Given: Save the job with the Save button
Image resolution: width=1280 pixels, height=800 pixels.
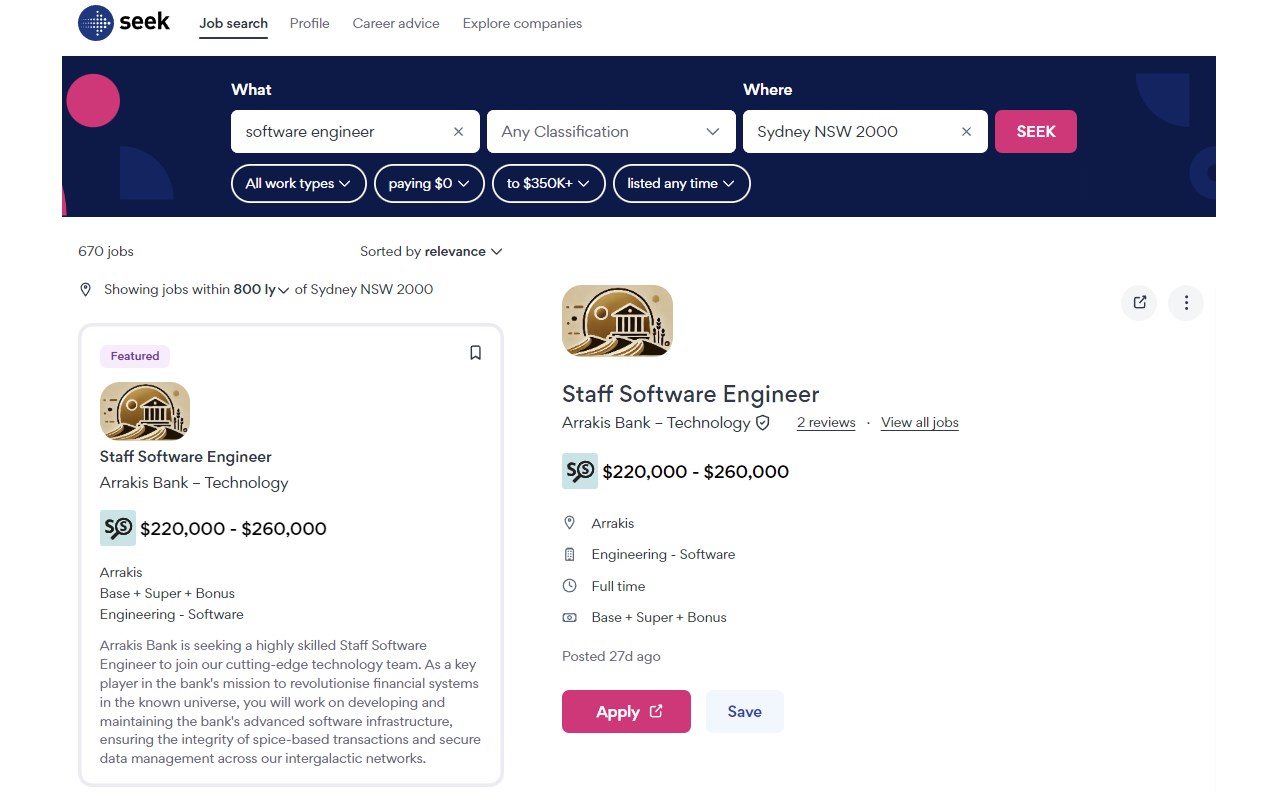Looking at the screenshot, I should click(744, 712).
